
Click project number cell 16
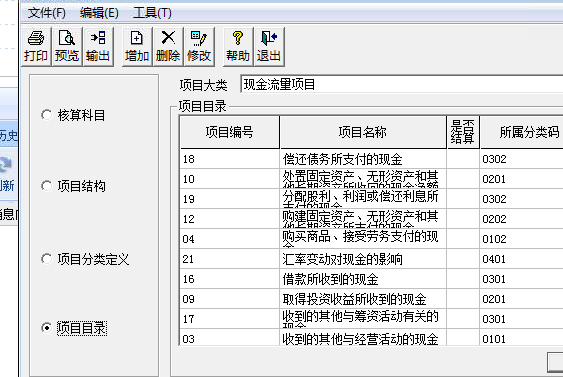[230, 279]
